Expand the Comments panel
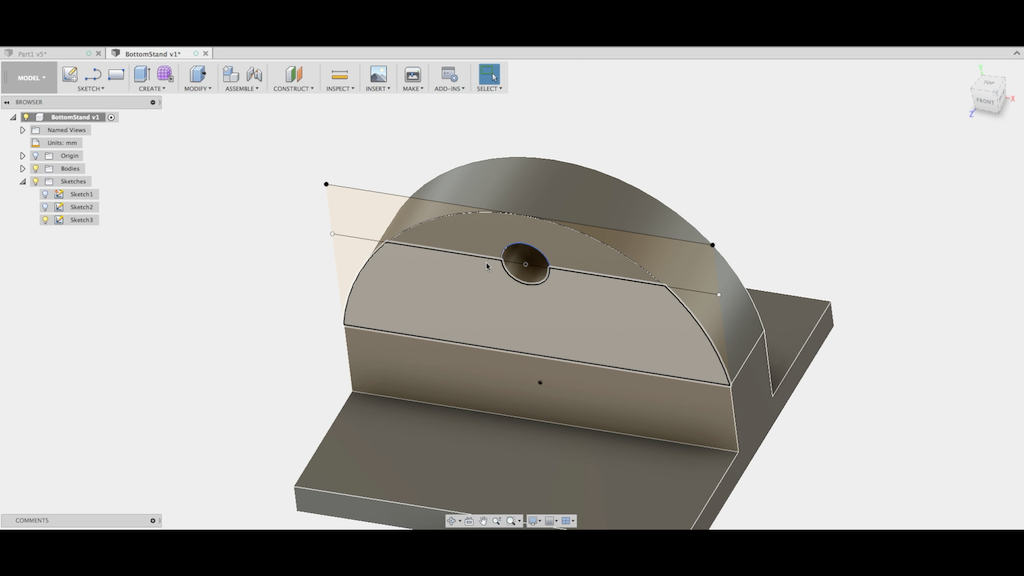This screenshot has width=1024, height=576. (153, 521)
